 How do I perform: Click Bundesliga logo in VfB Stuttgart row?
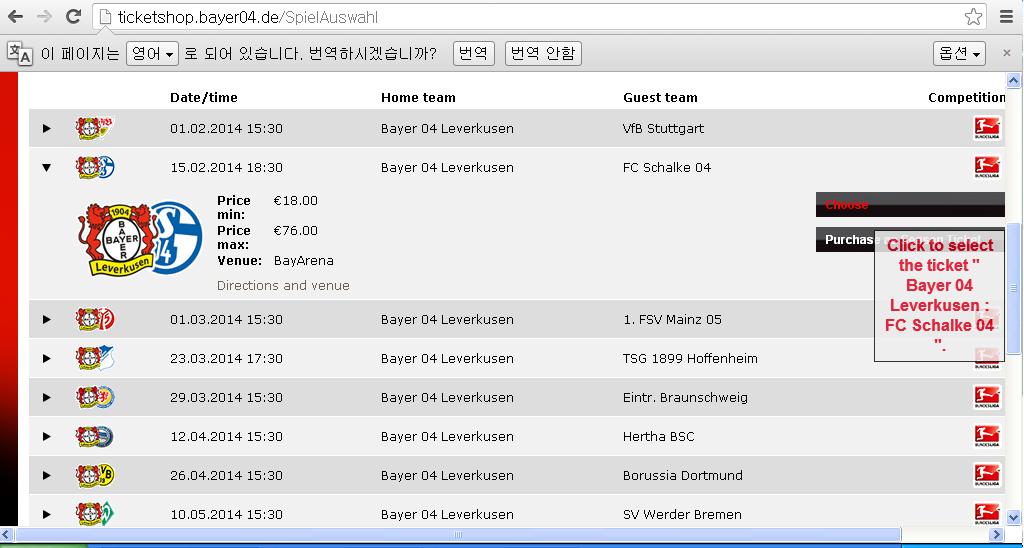click(x=987, y=128)
